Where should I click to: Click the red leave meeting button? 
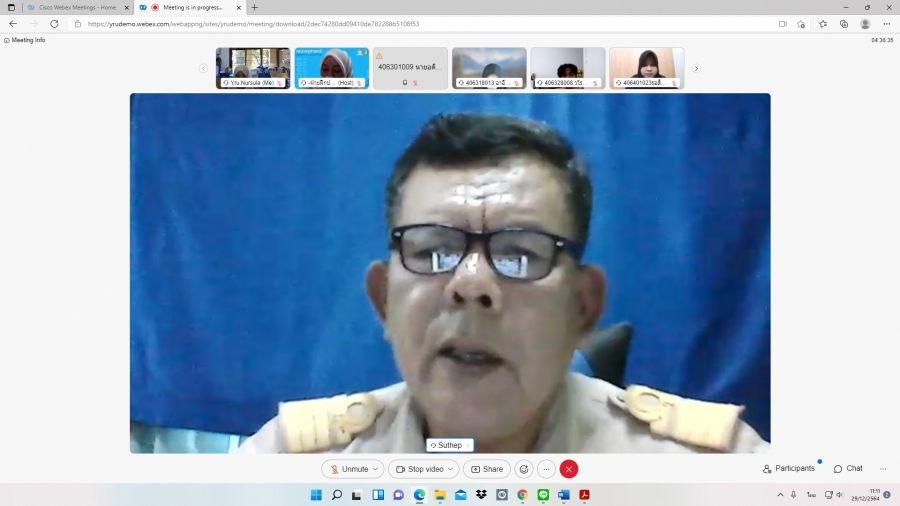tap(569, 469)
